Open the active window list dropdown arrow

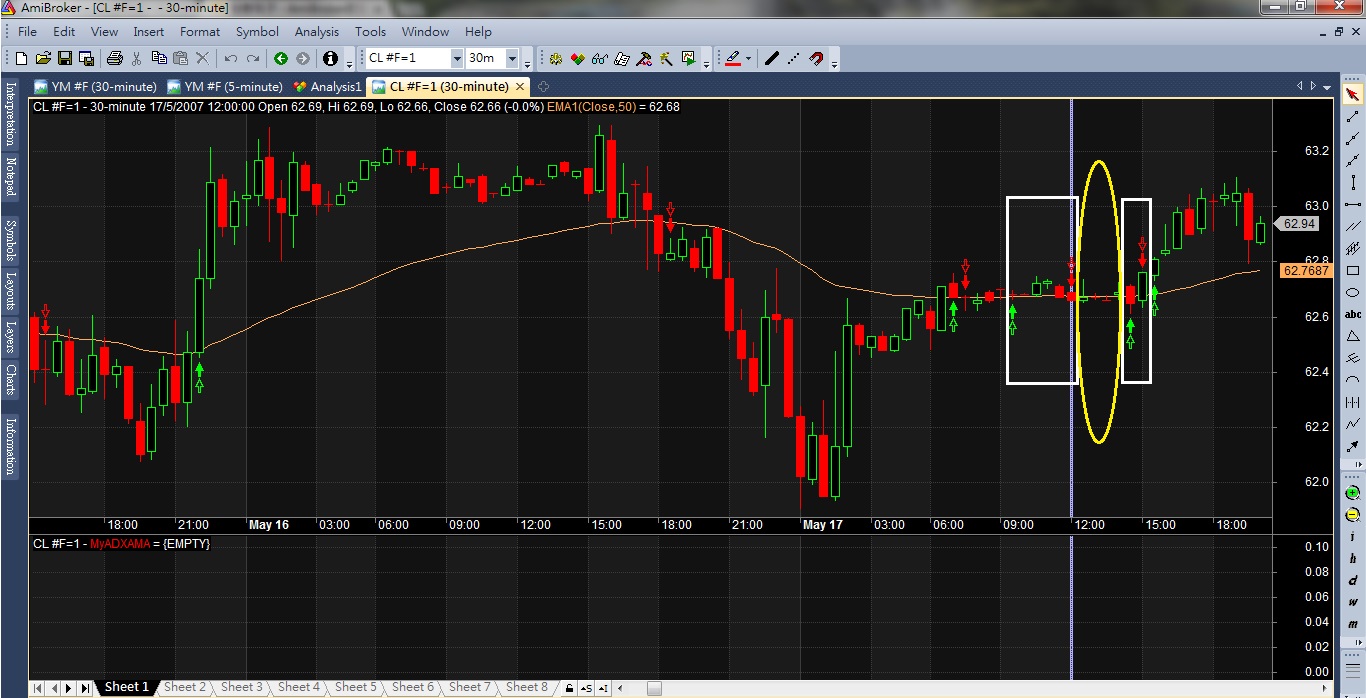(1328, 86)
